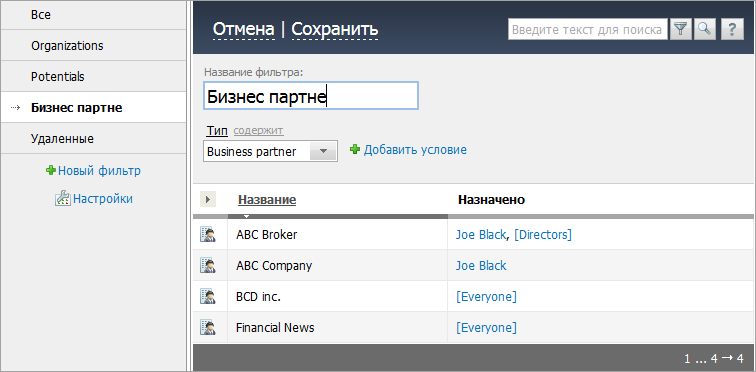Click Отмена to cancel editing
756x372 pixels.
click(243, 29)
